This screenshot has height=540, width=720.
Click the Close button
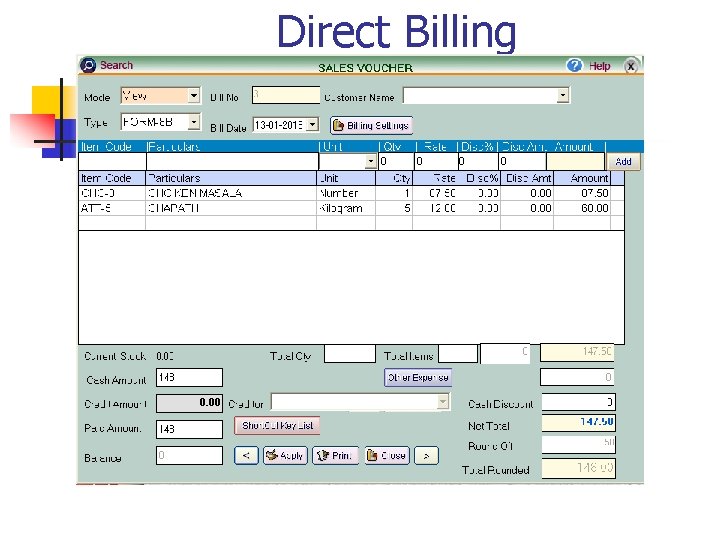point(387,456)
